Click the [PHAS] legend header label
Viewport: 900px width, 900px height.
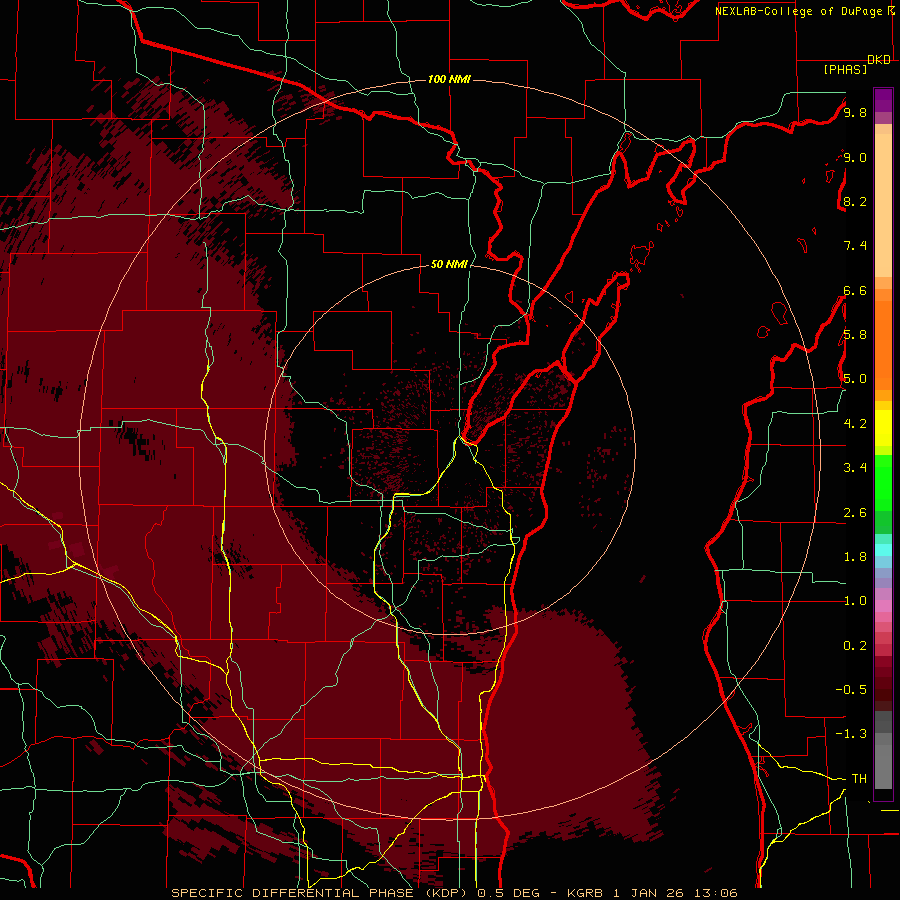[845, 70]
